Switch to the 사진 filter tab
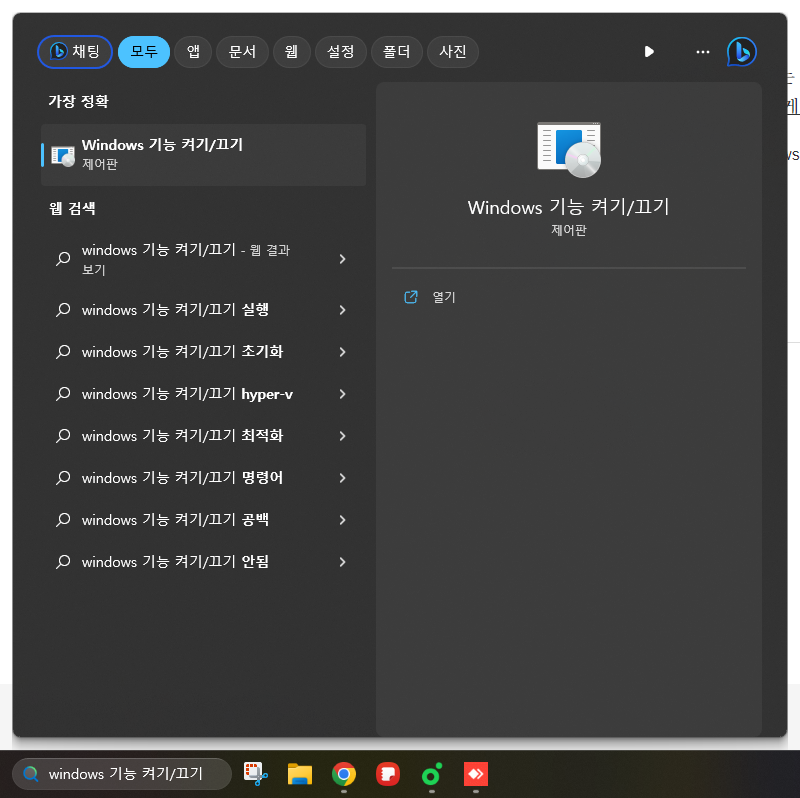This screenshot has width=800, height=798. (453, 52)
